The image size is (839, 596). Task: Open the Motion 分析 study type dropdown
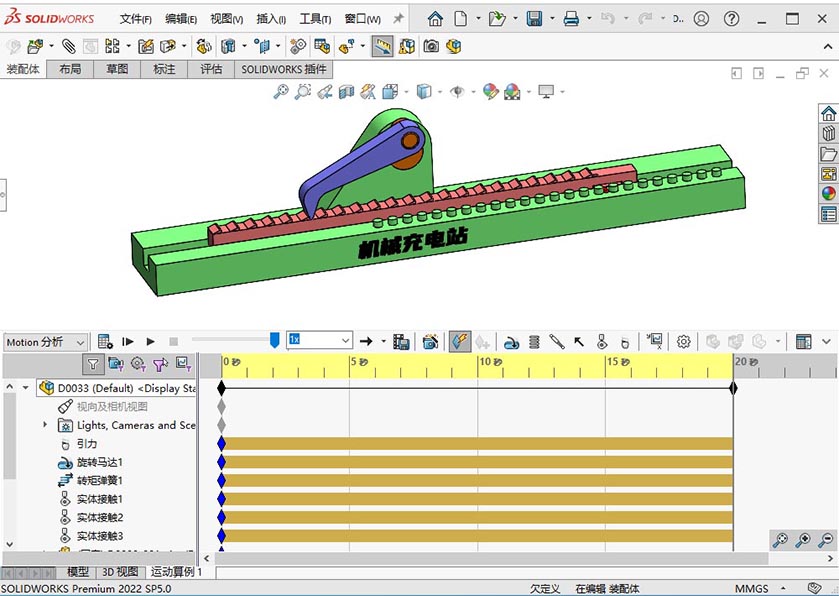(x=46, y=341)
